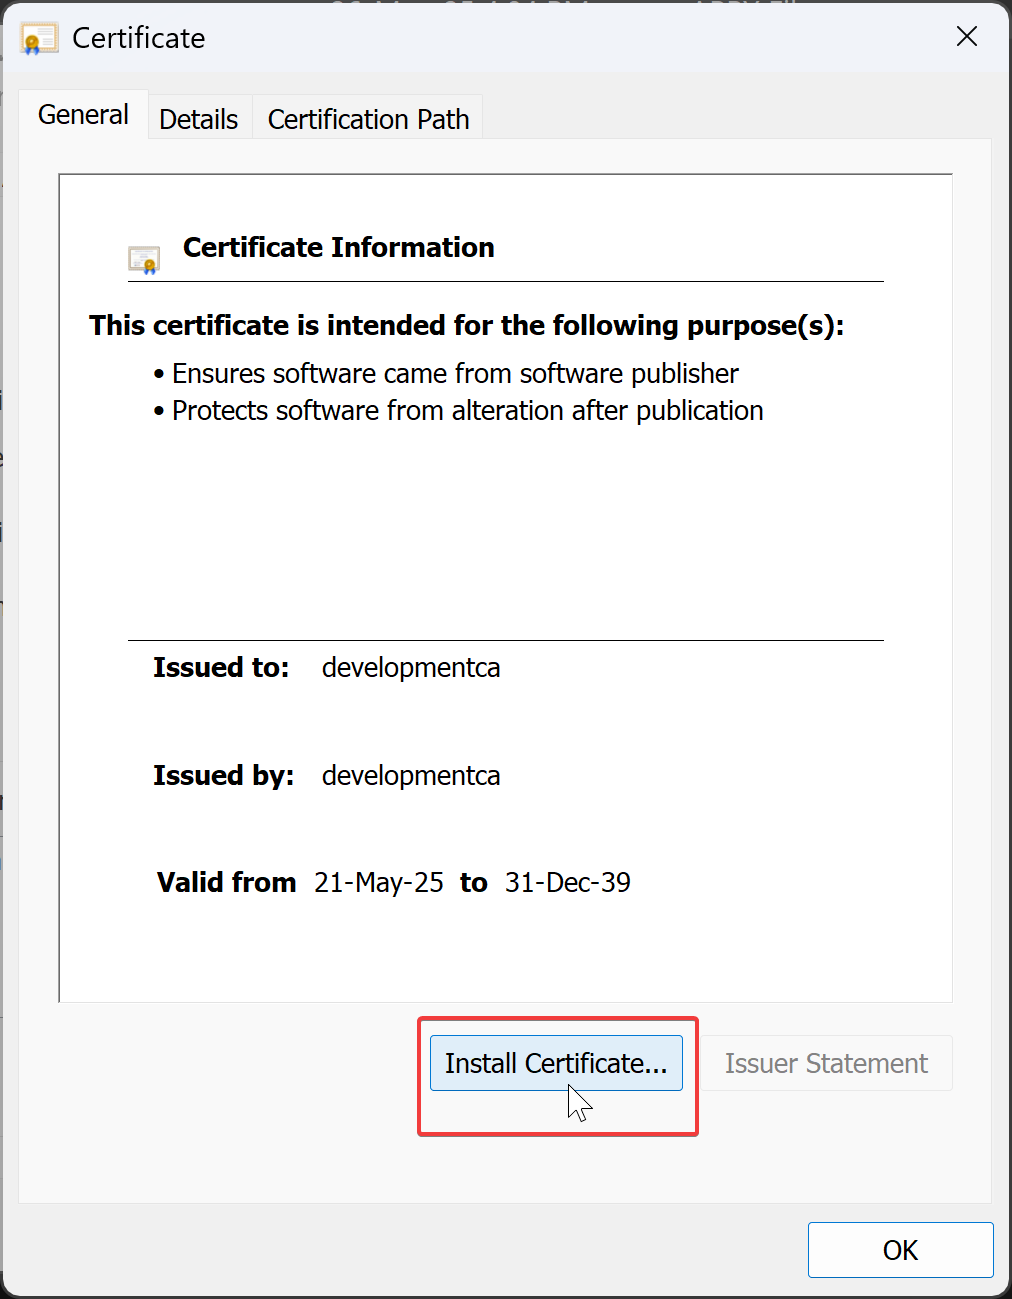Click the Issuer Statement button
The height and width of the screenshot is (1299, 1012).
tap(825, 1063)
